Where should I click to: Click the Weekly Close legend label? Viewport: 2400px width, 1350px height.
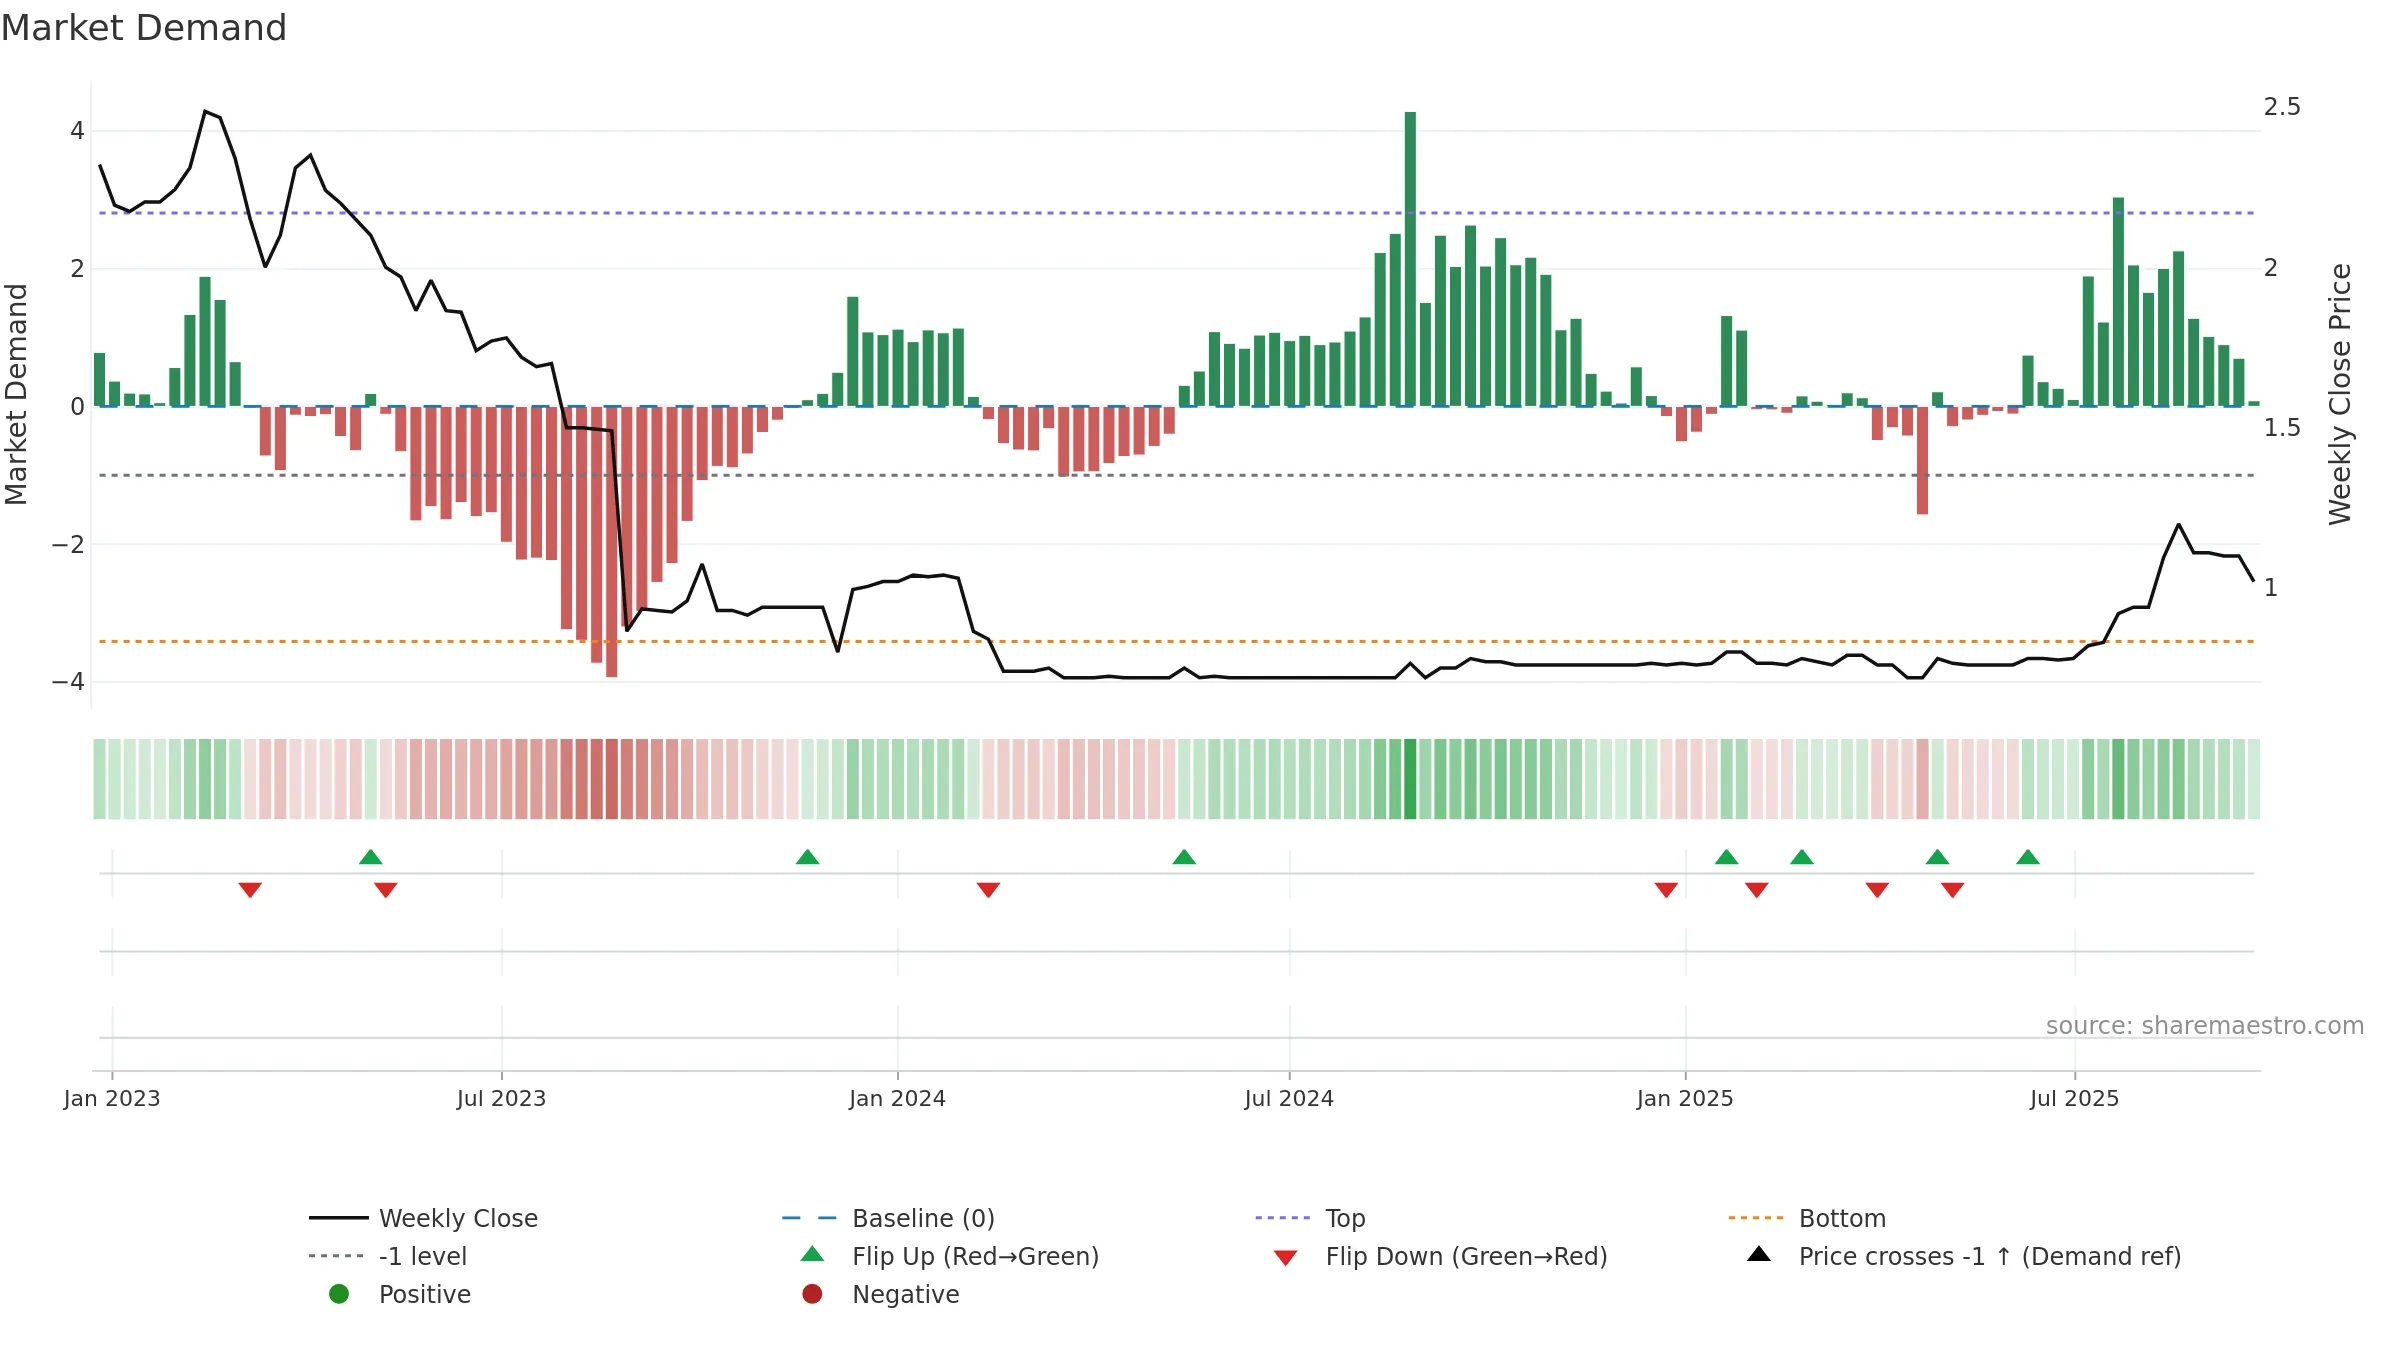[x=458, y=1218]
